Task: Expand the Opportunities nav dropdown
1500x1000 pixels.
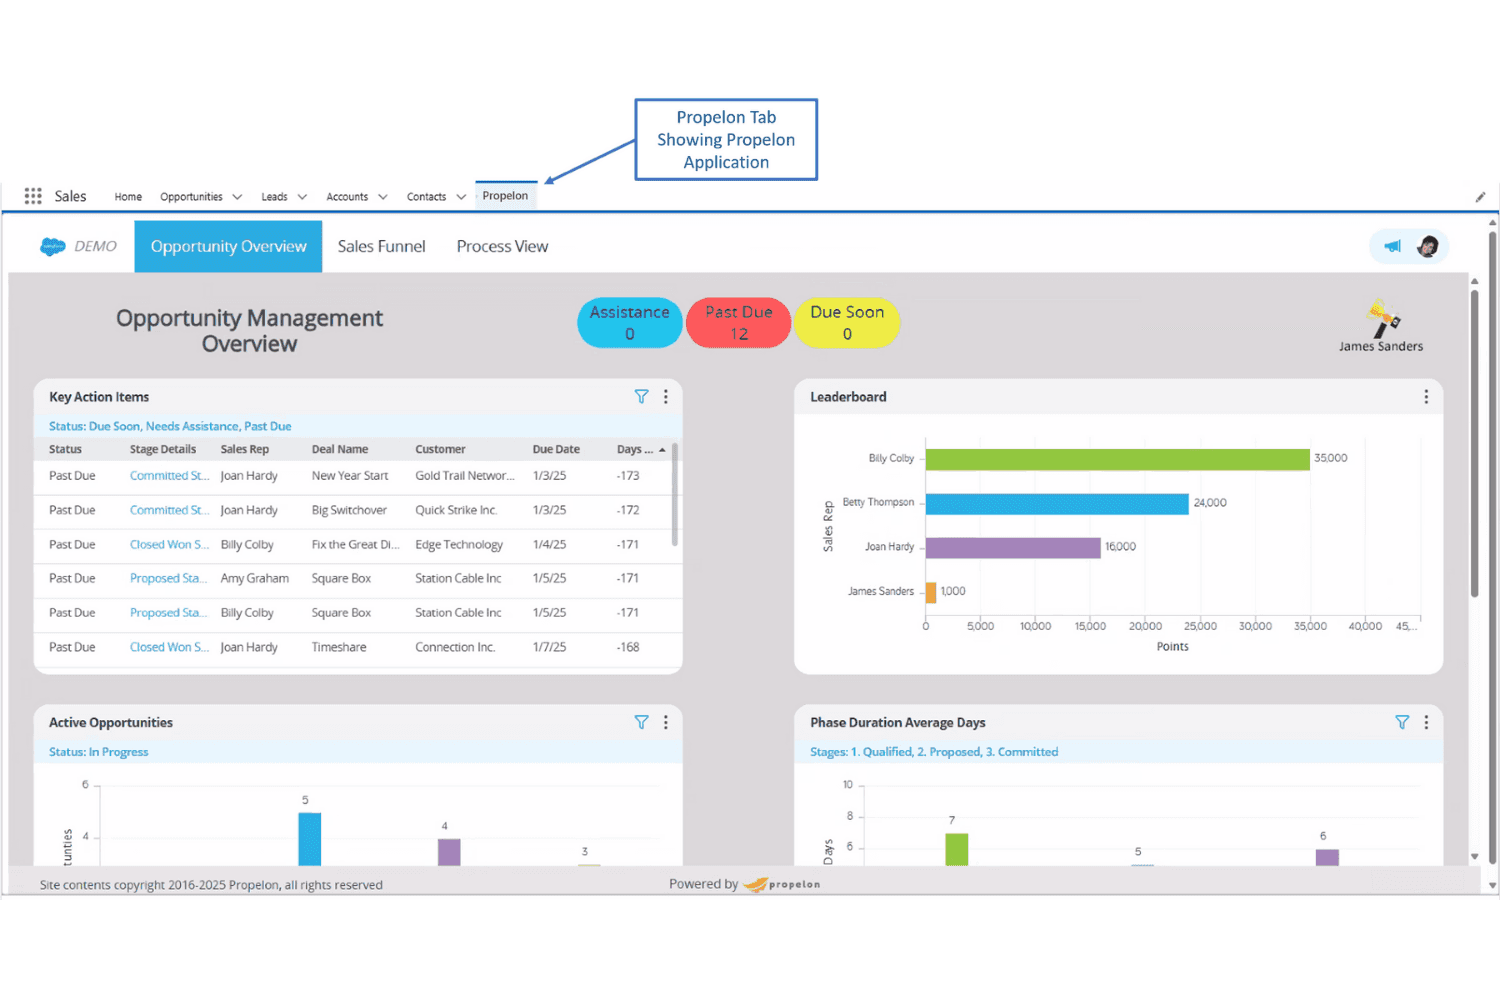Action: 237,197
